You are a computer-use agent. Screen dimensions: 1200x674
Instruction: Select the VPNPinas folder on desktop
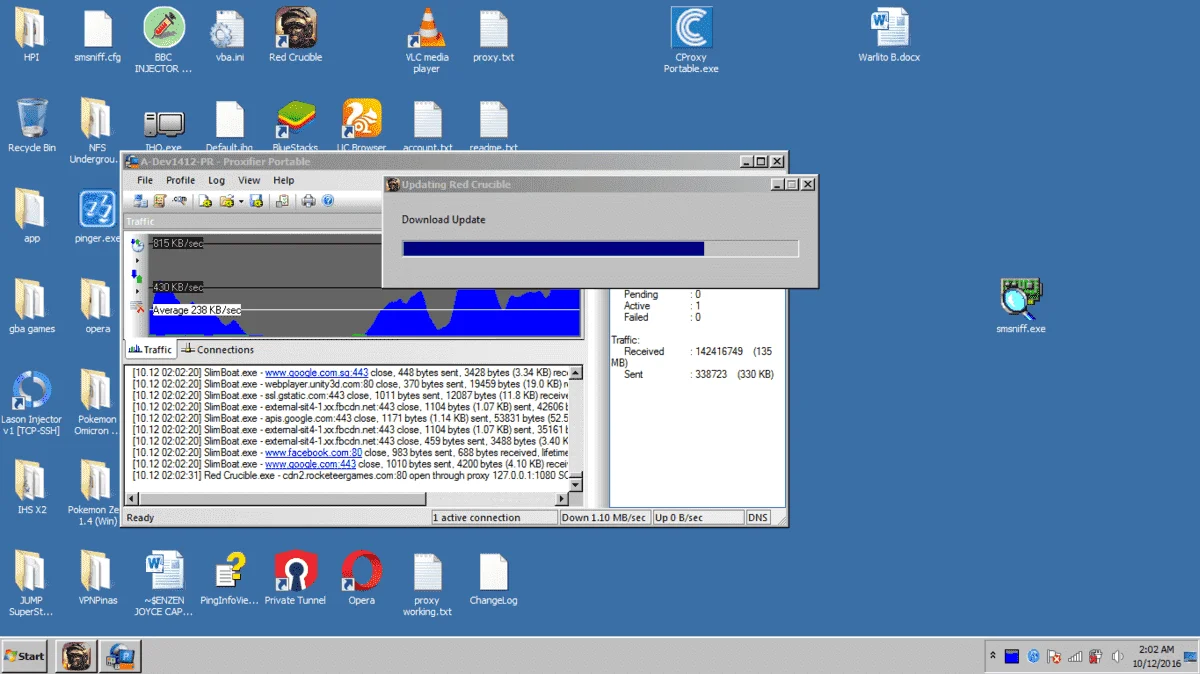[97, 579]
